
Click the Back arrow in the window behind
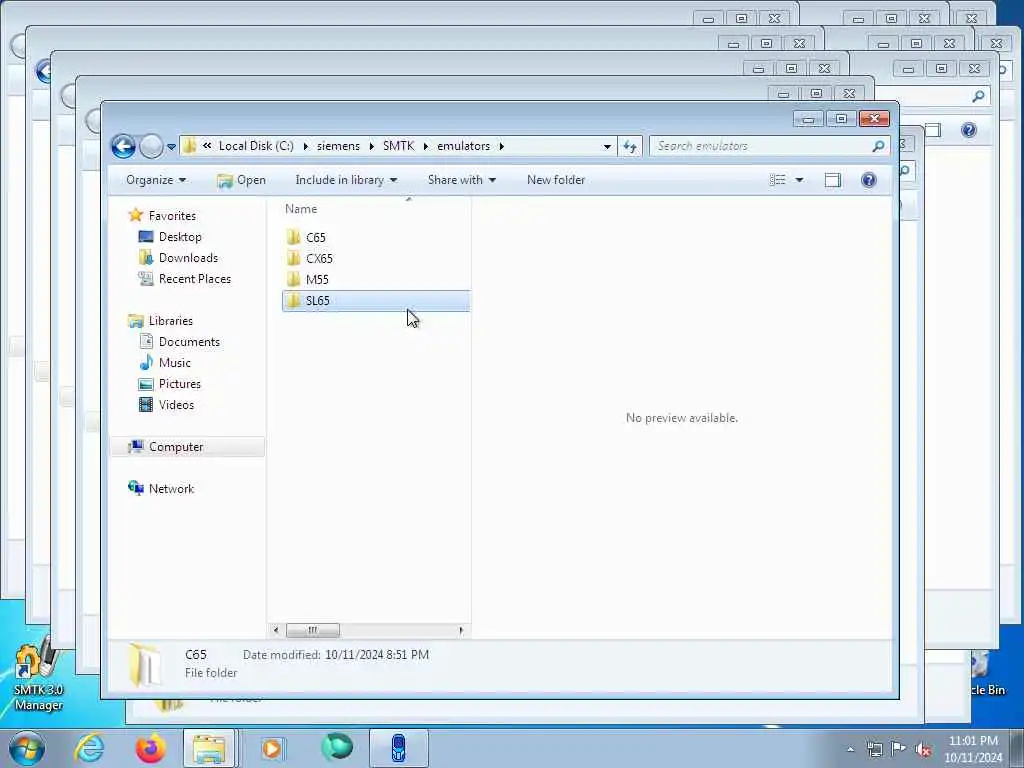pyautogui.click(x=43, y=71)
